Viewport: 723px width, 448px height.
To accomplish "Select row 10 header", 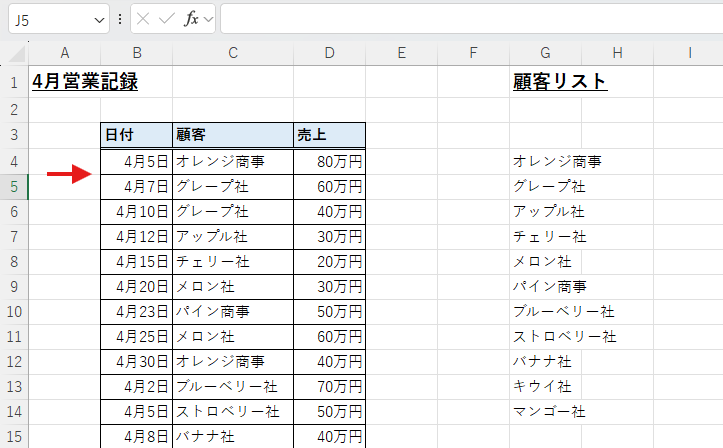I will click(x=14, y=311).
